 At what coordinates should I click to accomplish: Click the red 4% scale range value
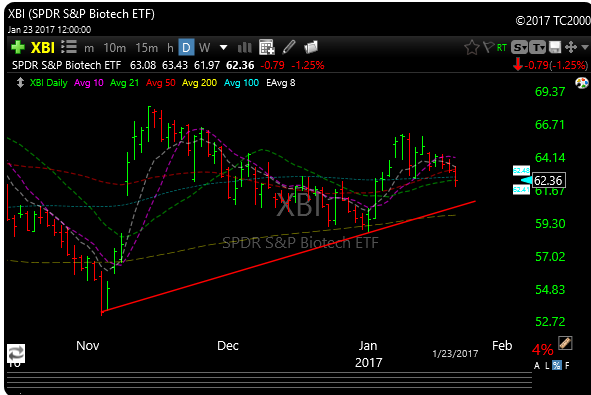pyautogui.click(x=542, y=350)
